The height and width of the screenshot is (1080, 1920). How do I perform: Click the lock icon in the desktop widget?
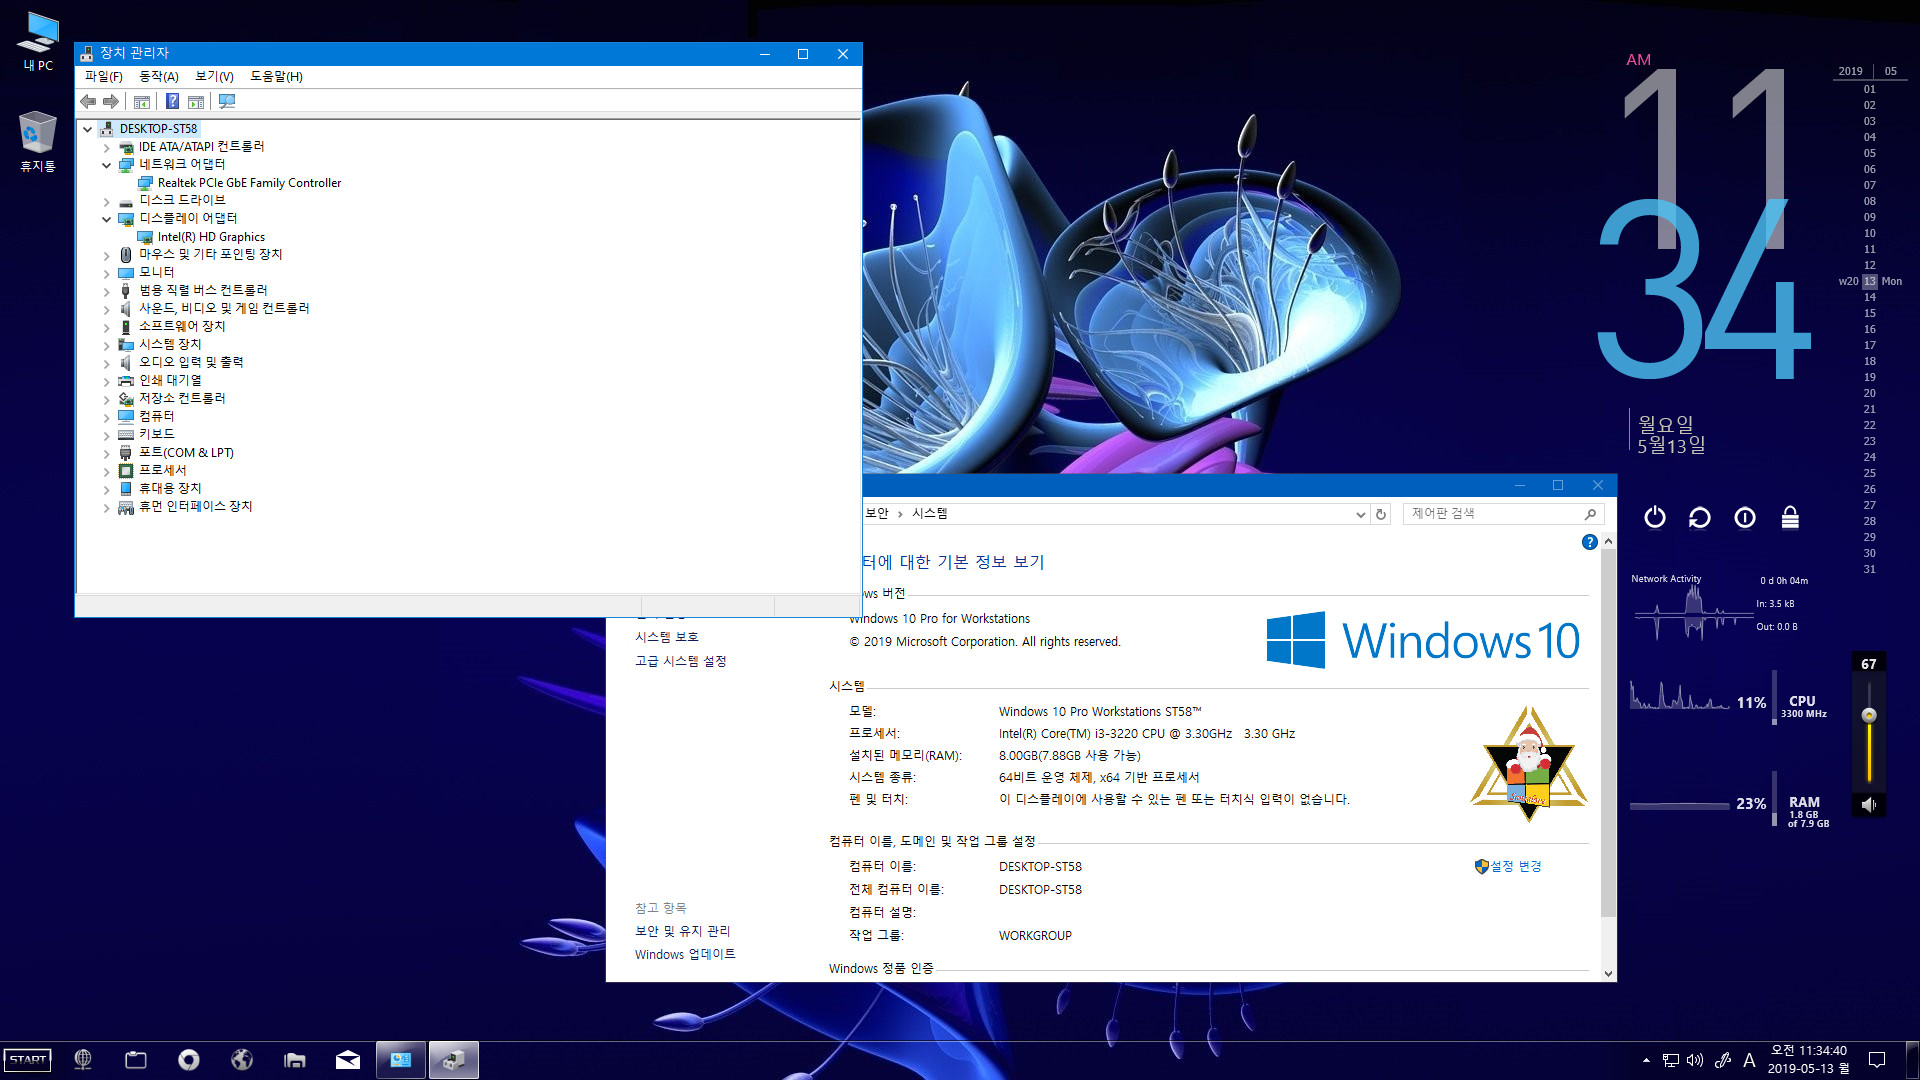click(x=1790, y=517)
